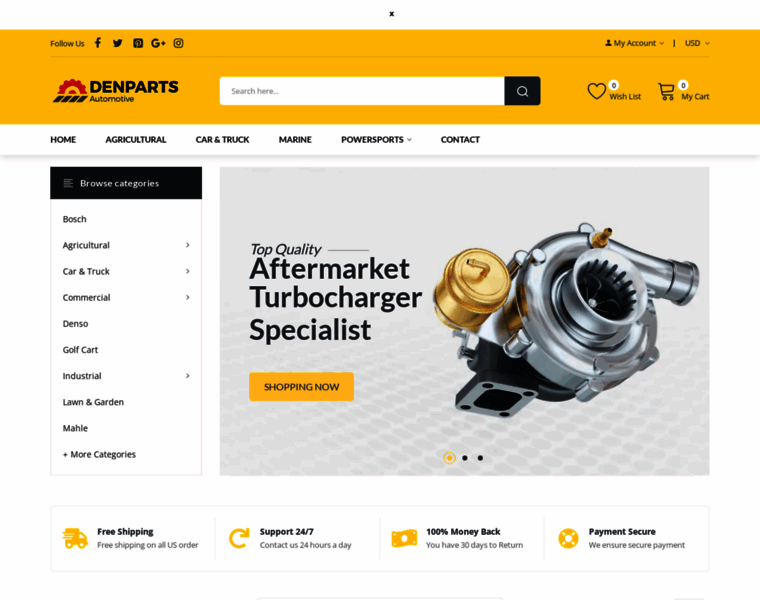
Task: Click the Payment Secure heading
Action: click(622, 532)
